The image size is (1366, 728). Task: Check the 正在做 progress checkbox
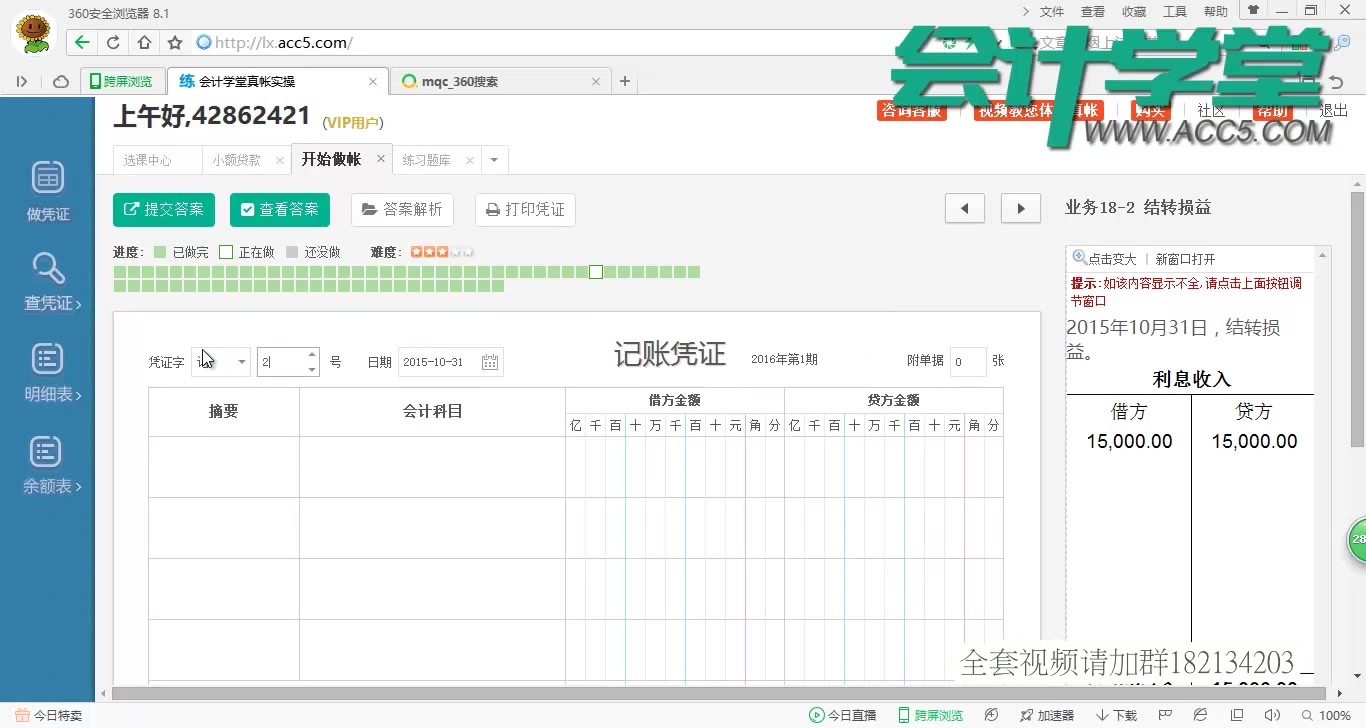[x=226, y=251]
